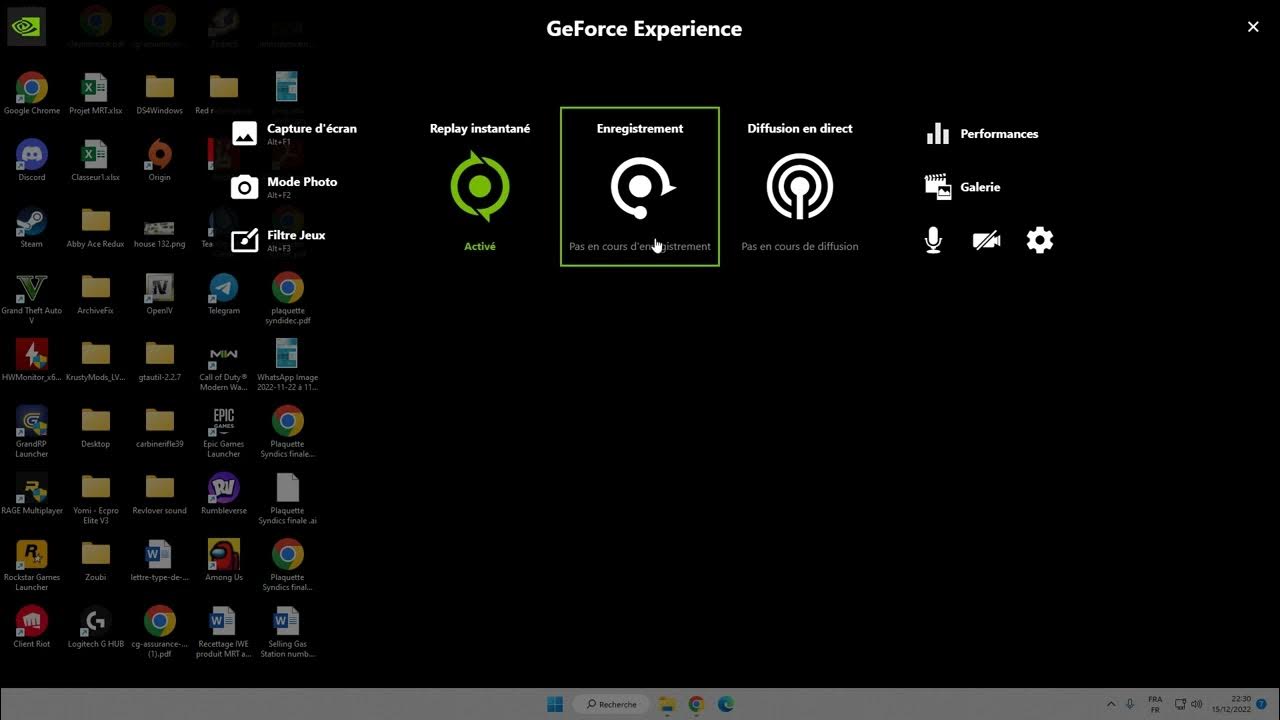Select DS4Windows folder
The height and width of the screenshot is (720, 1280).
160,94
